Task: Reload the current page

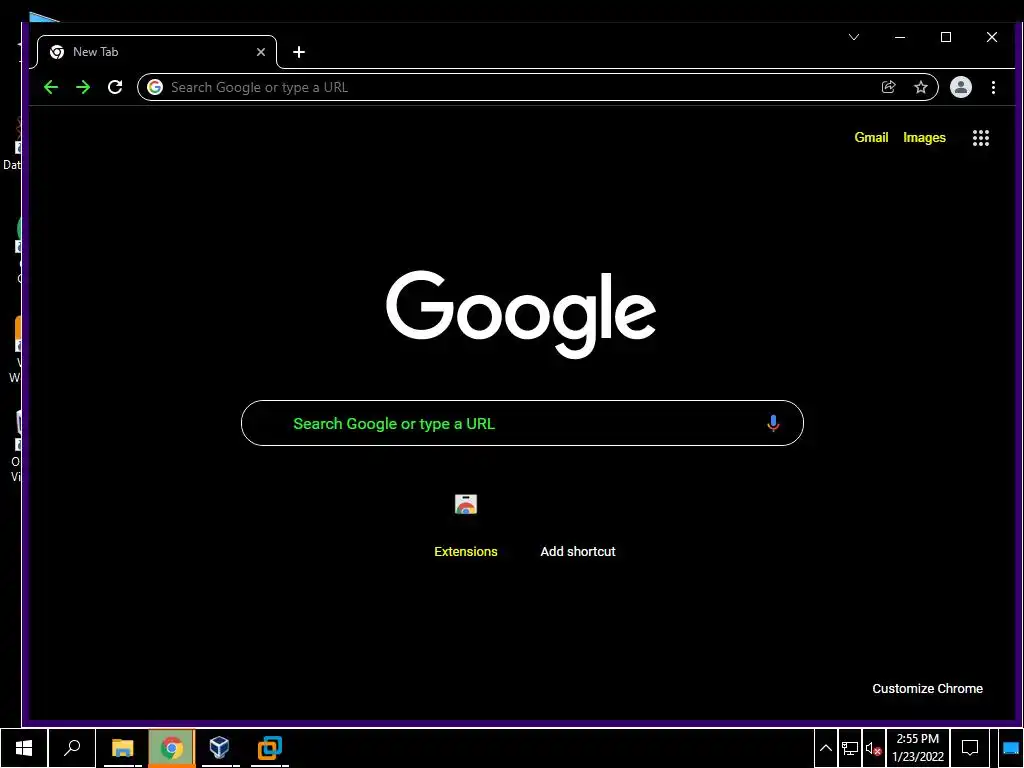Action: pyautogui.click(x=115, y=88)
